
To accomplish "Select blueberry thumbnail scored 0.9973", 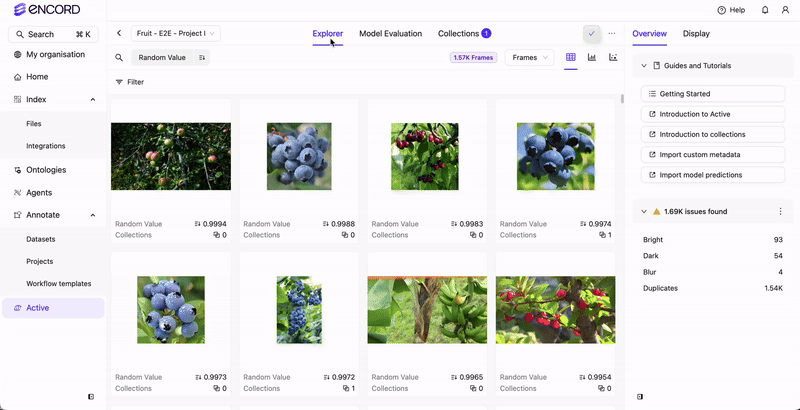I will pos(171,310).
